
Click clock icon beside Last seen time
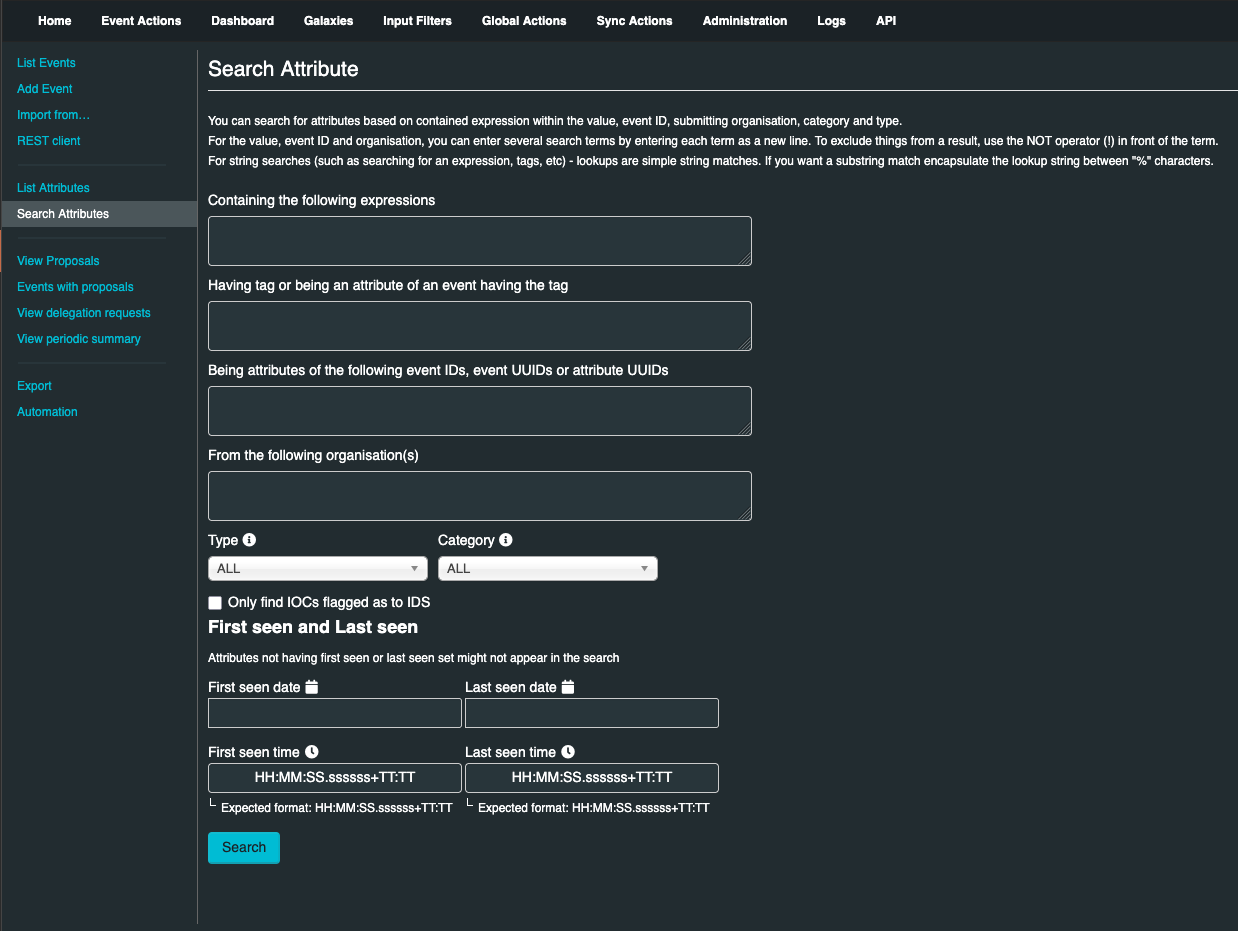[568, 752]
